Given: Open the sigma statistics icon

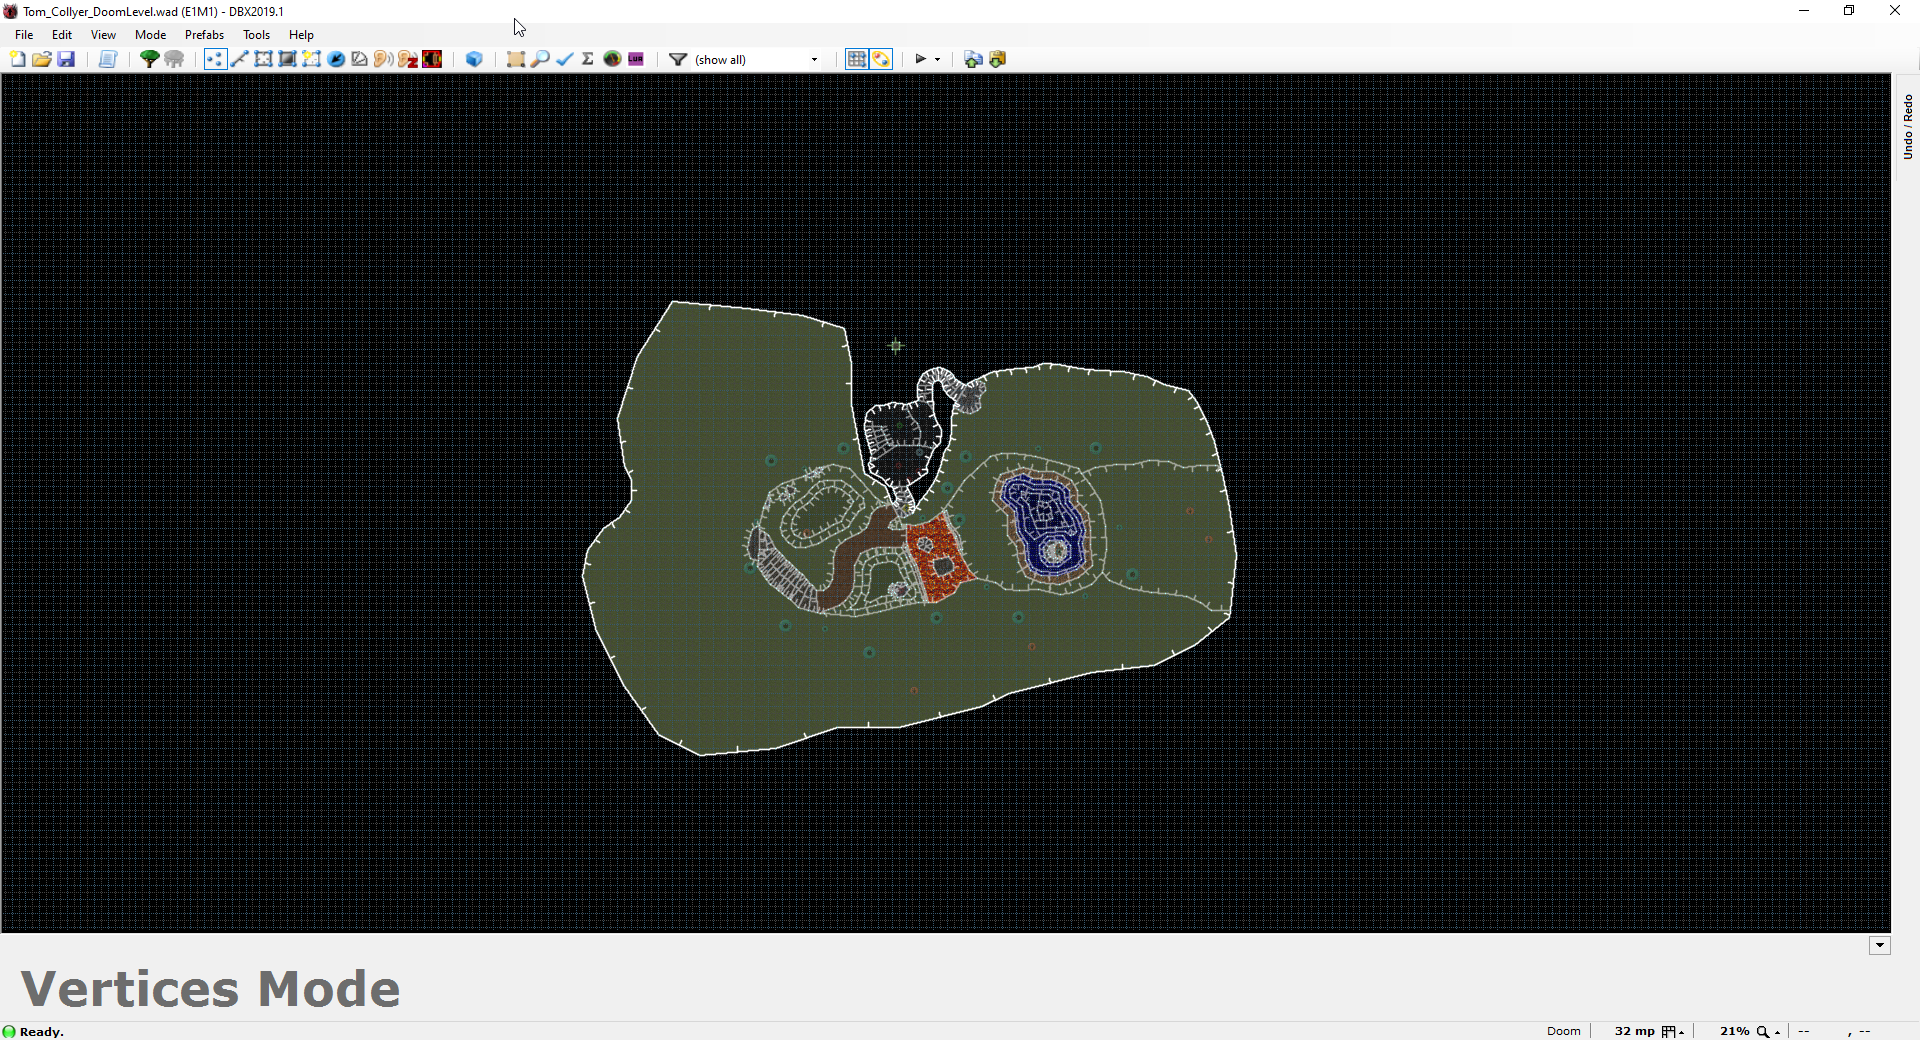Looking at the screenshot, I should pyautogui.click(x=588, y=59).
